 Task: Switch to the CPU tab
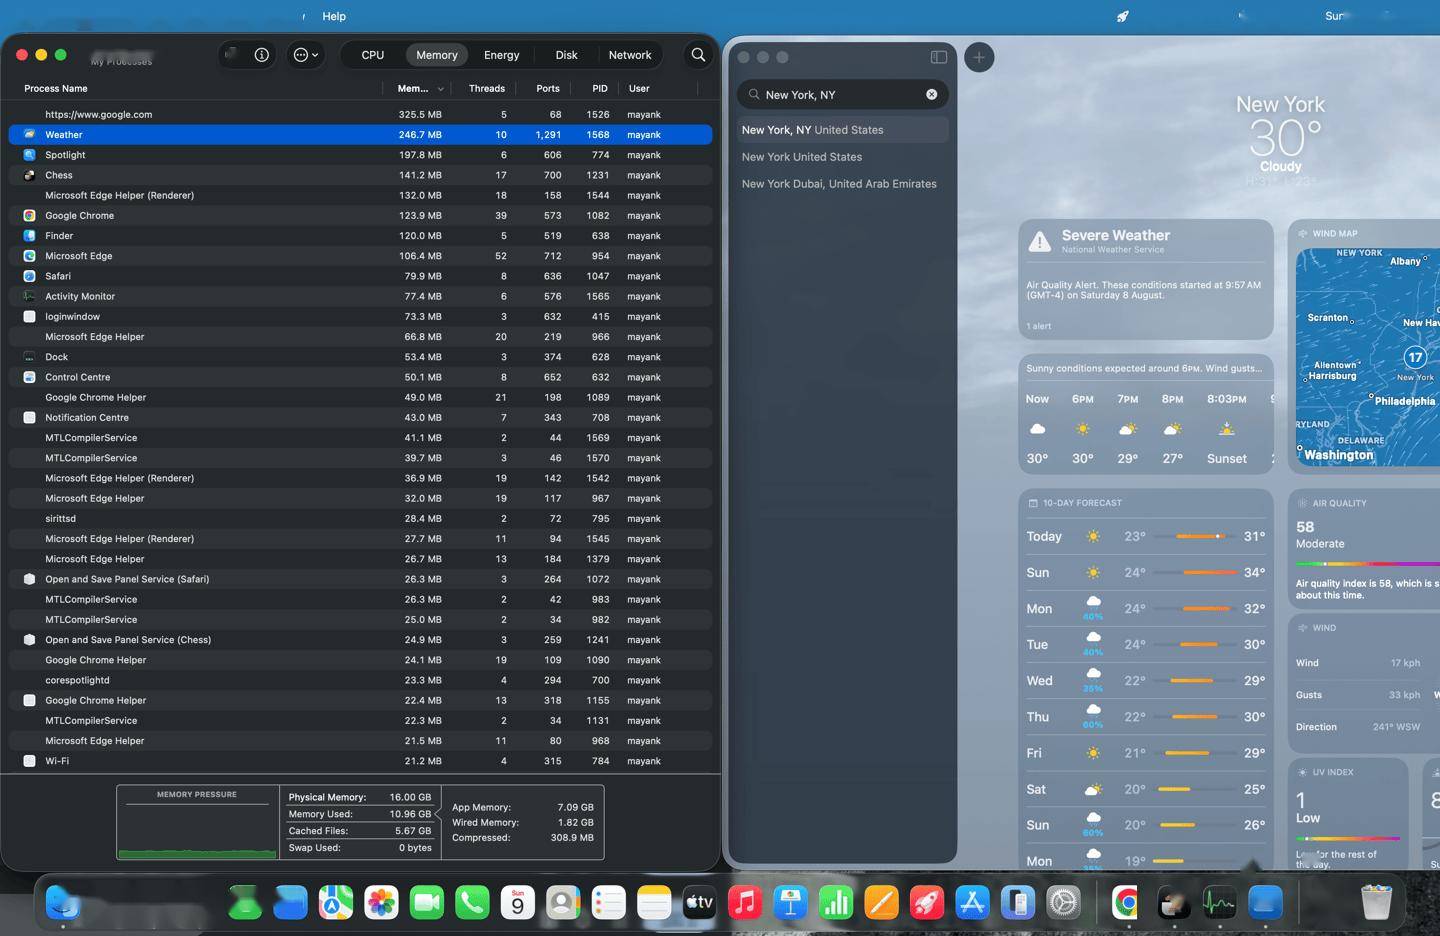pyautogui.click(x=373, y=55)
